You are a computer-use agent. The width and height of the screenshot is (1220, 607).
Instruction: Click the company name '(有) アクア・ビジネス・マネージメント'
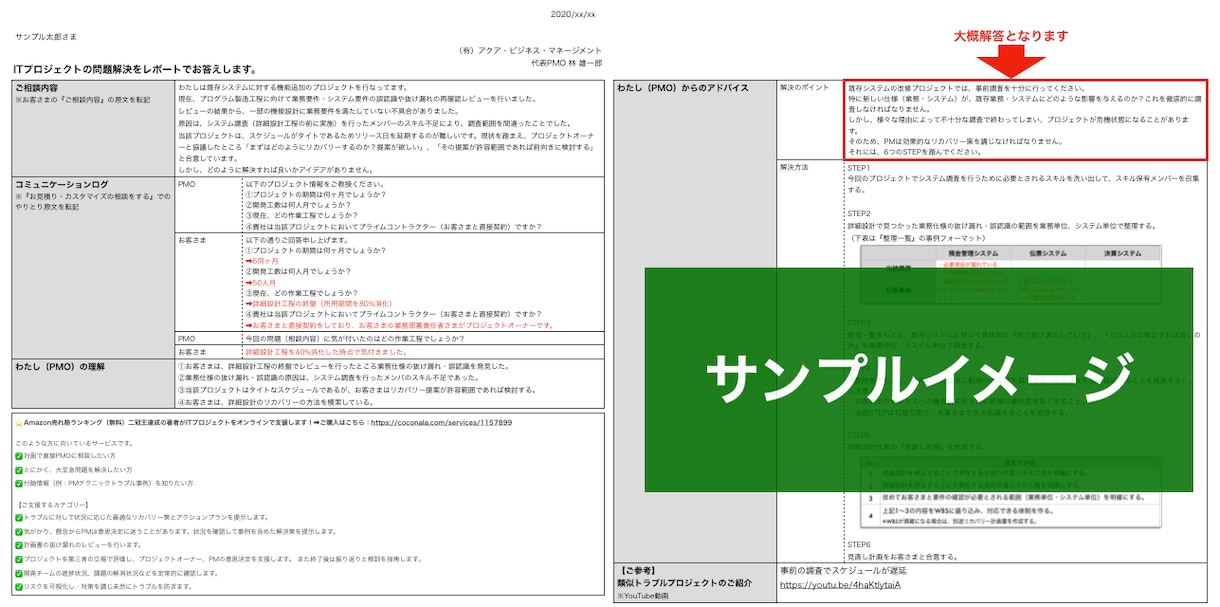coord(530,50)
